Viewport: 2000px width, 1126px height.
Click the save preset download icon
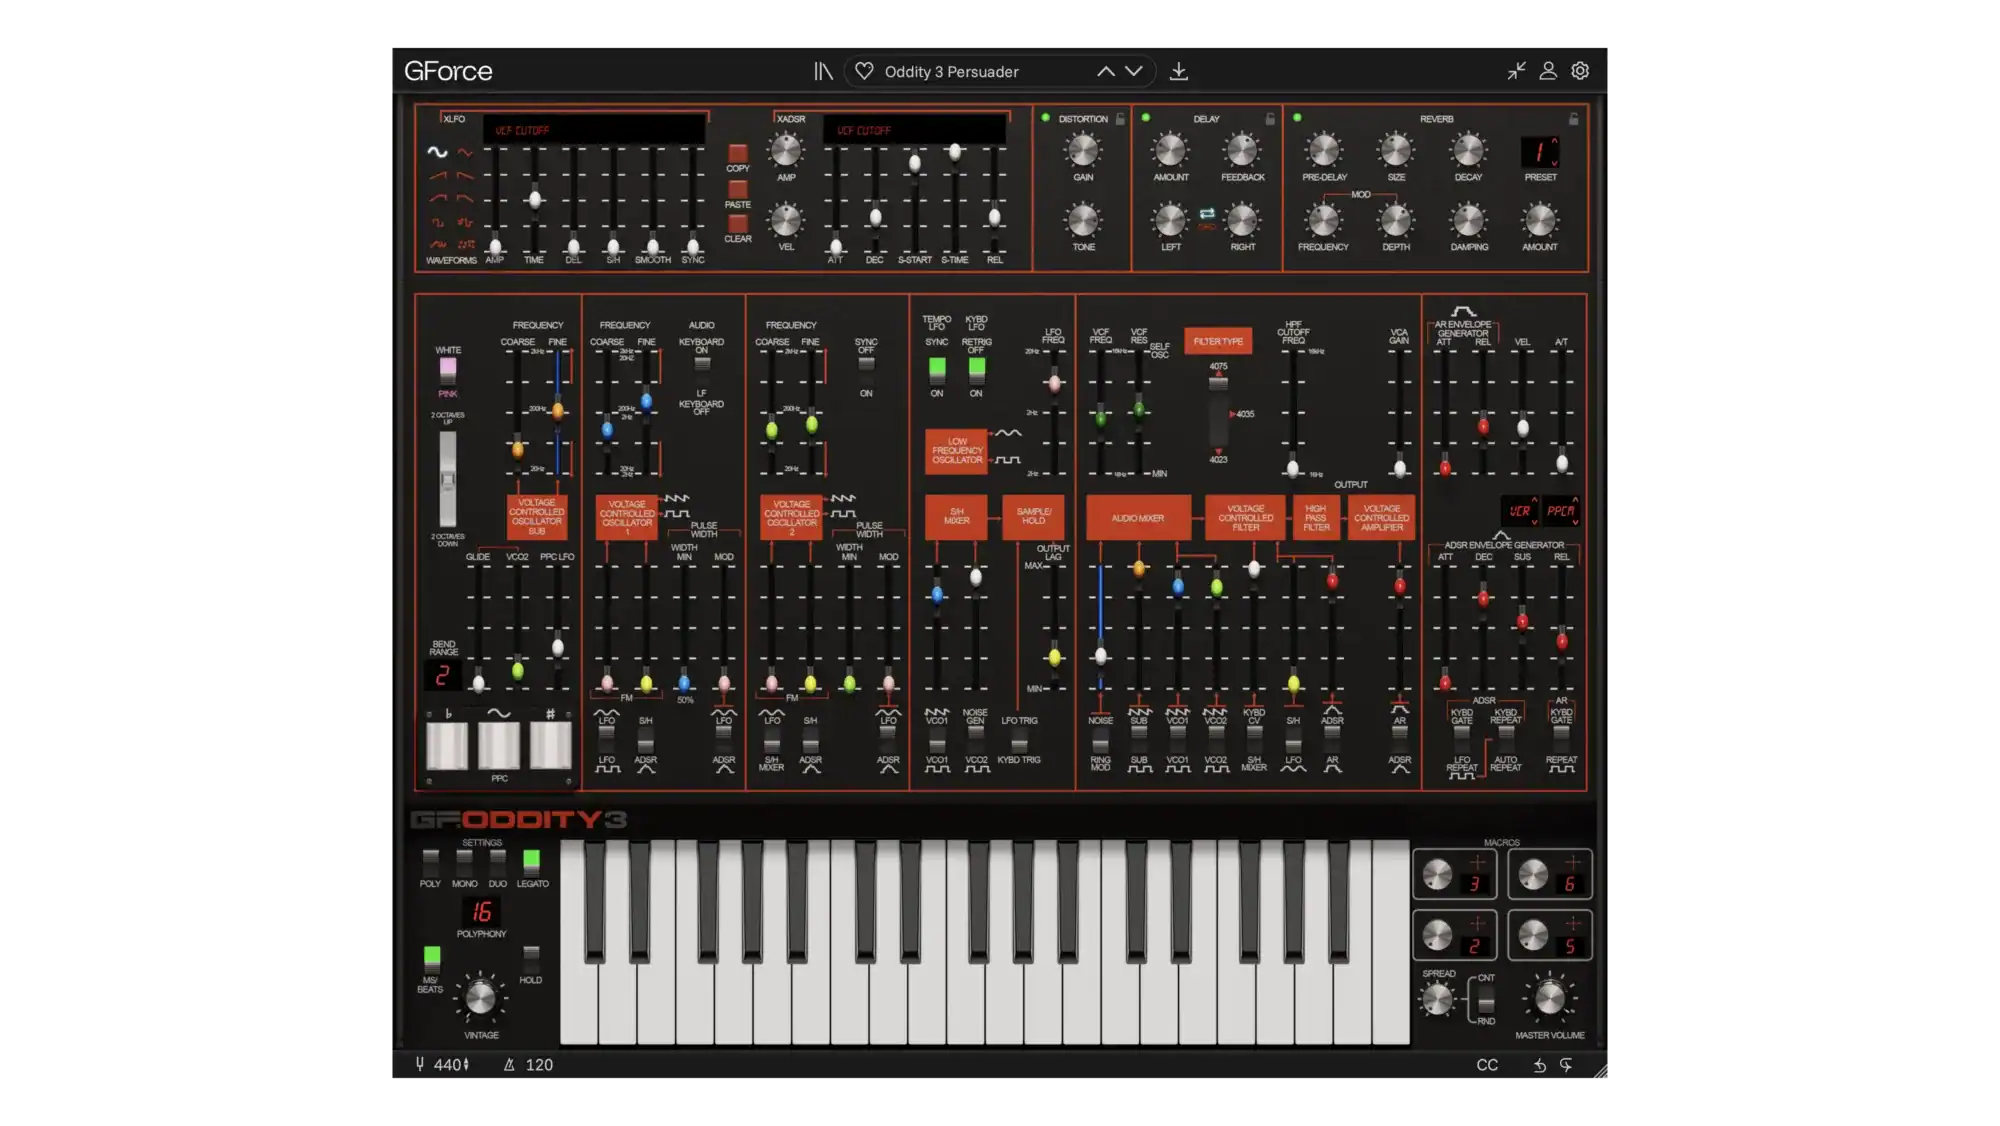tap(1179, 71)
